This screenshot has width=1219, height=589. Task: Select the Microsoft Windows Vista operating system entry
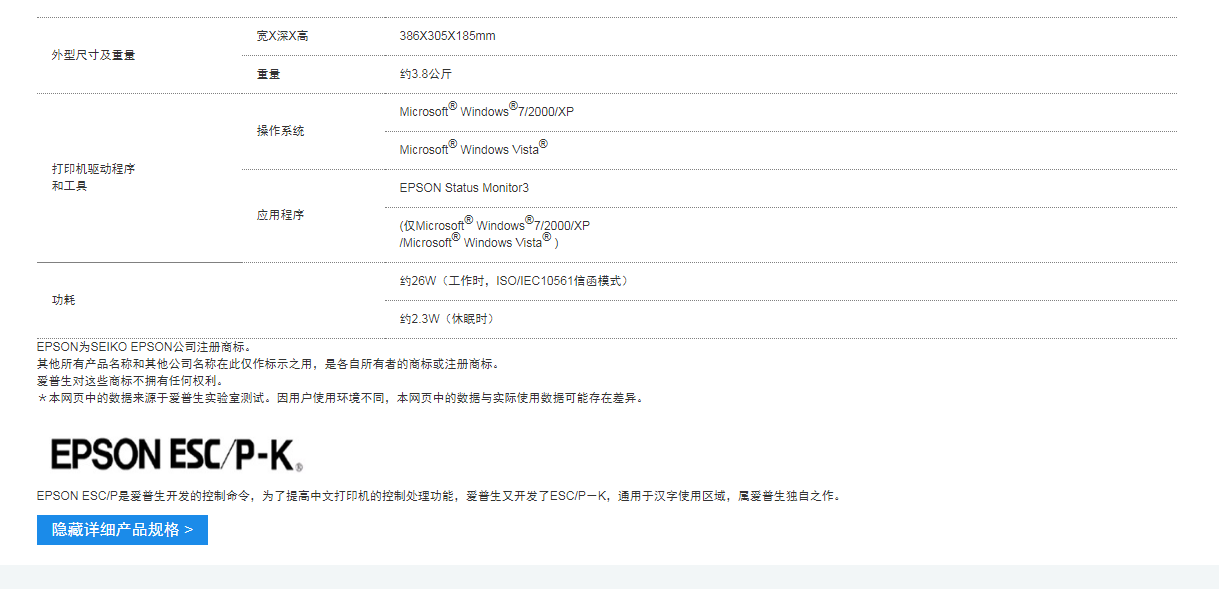(x=474, y=148)
